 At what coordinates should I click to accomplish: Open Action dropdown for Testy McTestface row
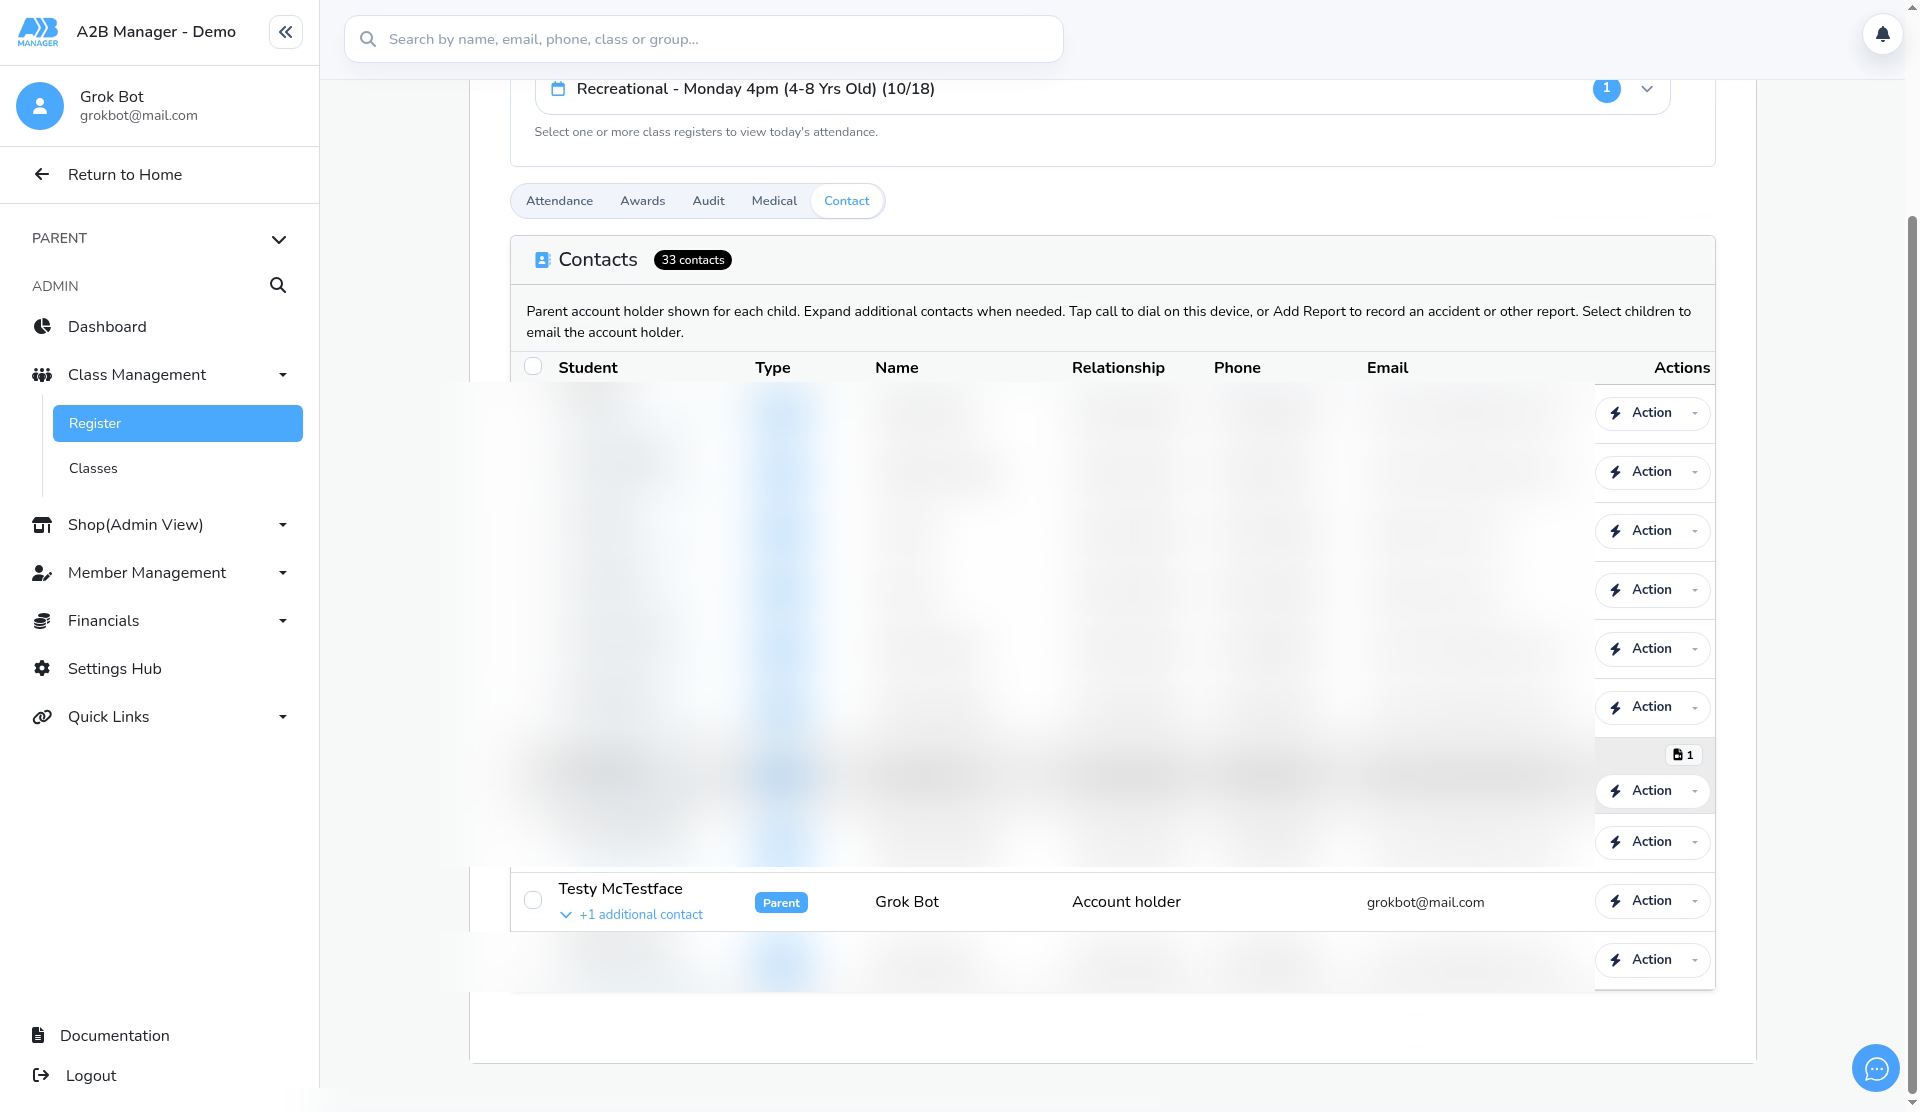[x=1652, y=901]
